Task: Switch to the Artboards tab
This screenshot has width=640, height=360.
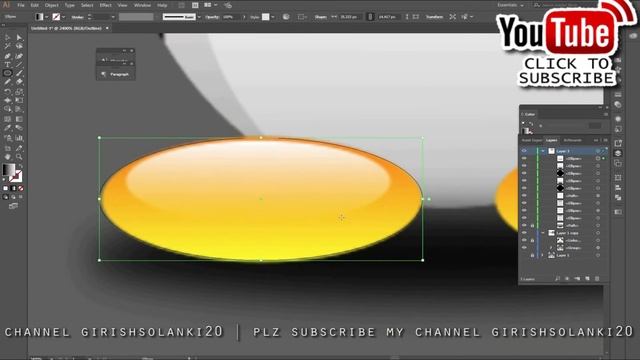Action: click(572, 140)
